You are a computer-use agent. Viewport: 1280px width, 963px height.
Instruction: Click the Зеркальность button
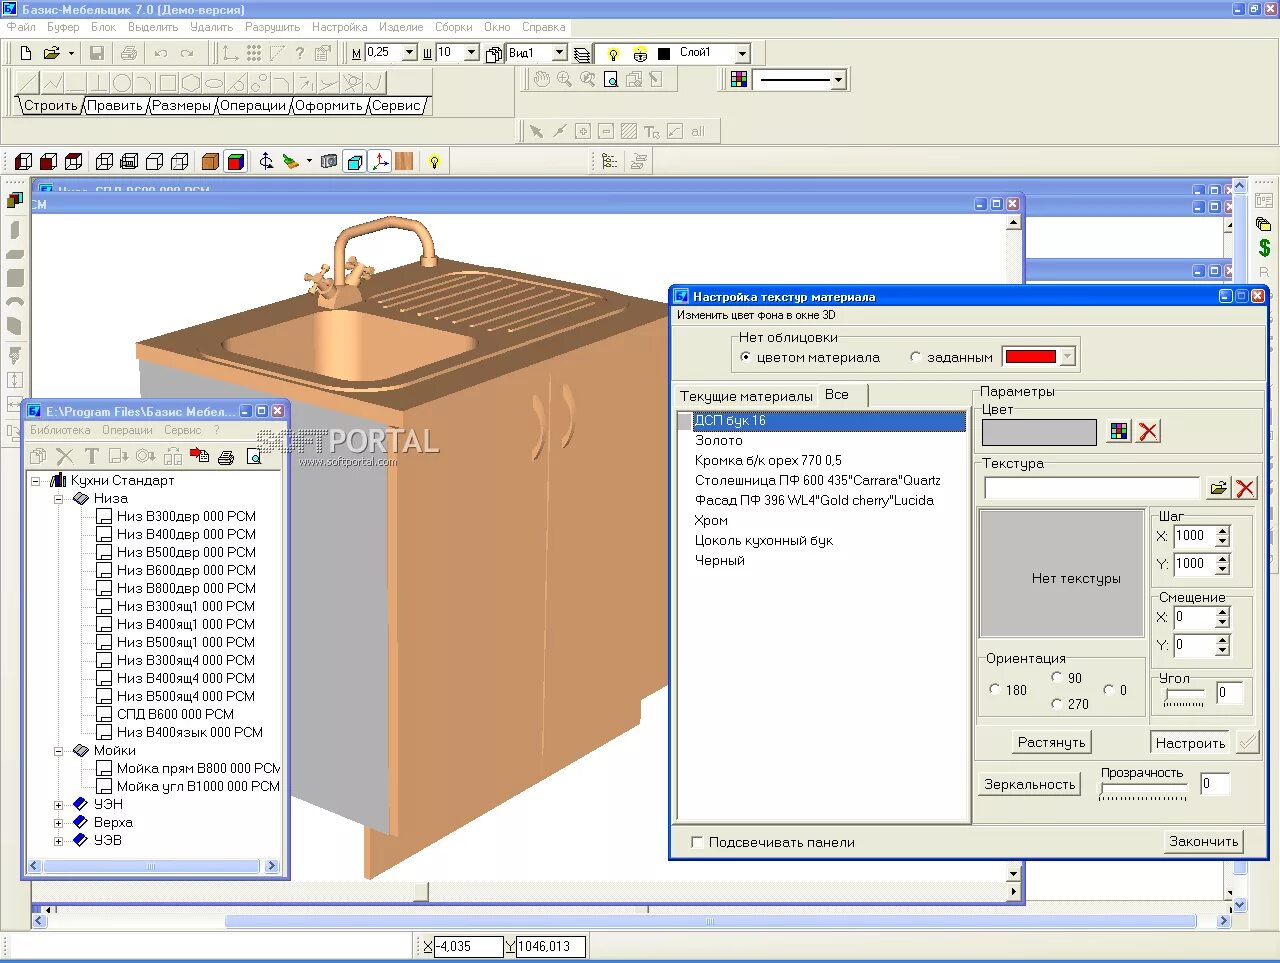tap(1029, 784)
